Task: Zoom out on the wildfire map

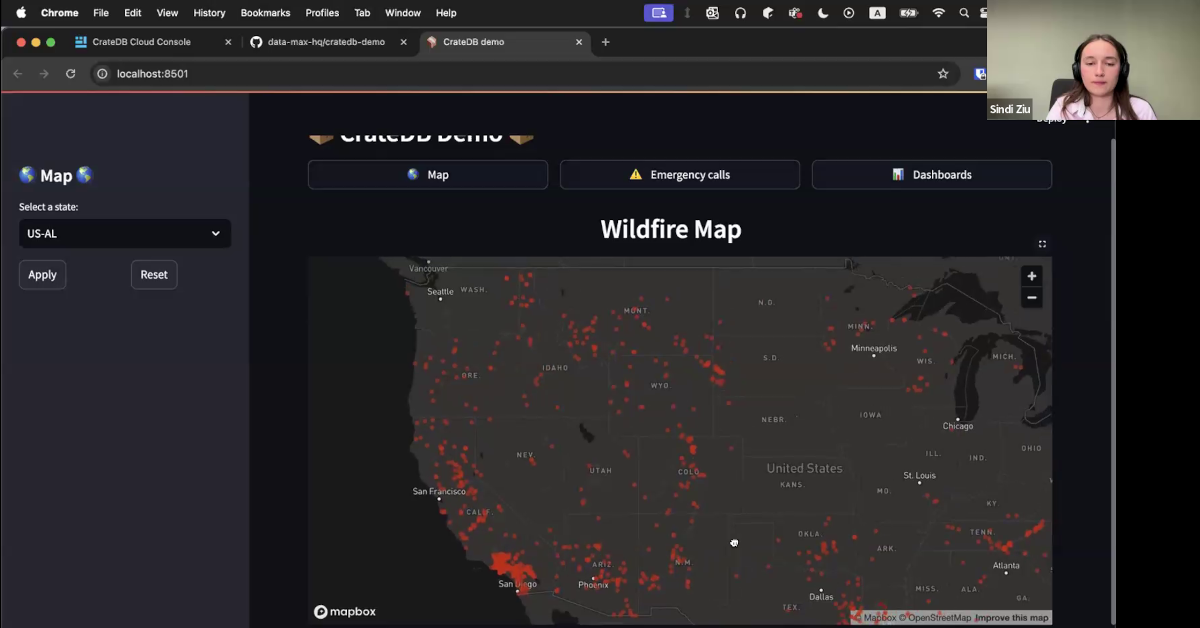Action: point(1031,298)
